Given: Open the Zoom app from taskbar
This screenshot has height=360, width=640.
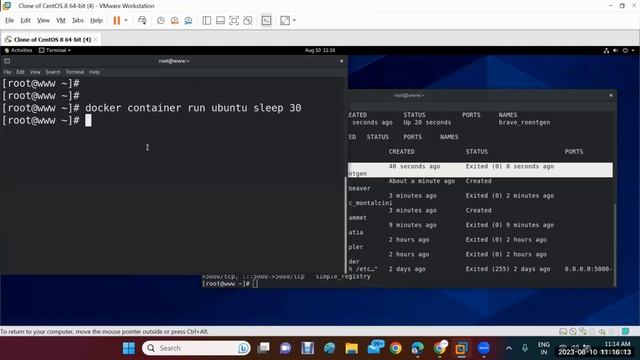Looking at the screenshot, I should 484,348.
